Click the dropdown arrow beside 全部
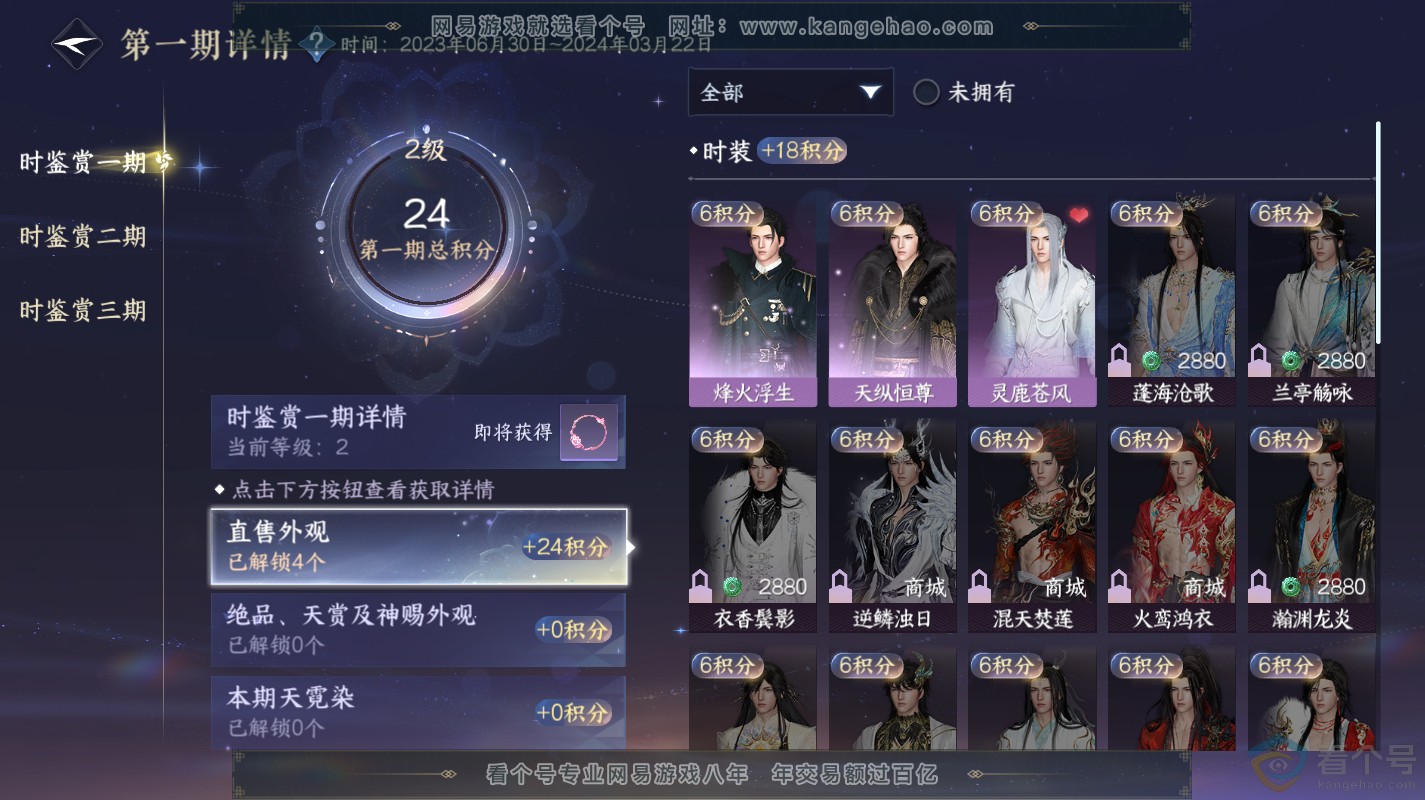Viewport: 1425px width, 800px height. pos(870,92)
